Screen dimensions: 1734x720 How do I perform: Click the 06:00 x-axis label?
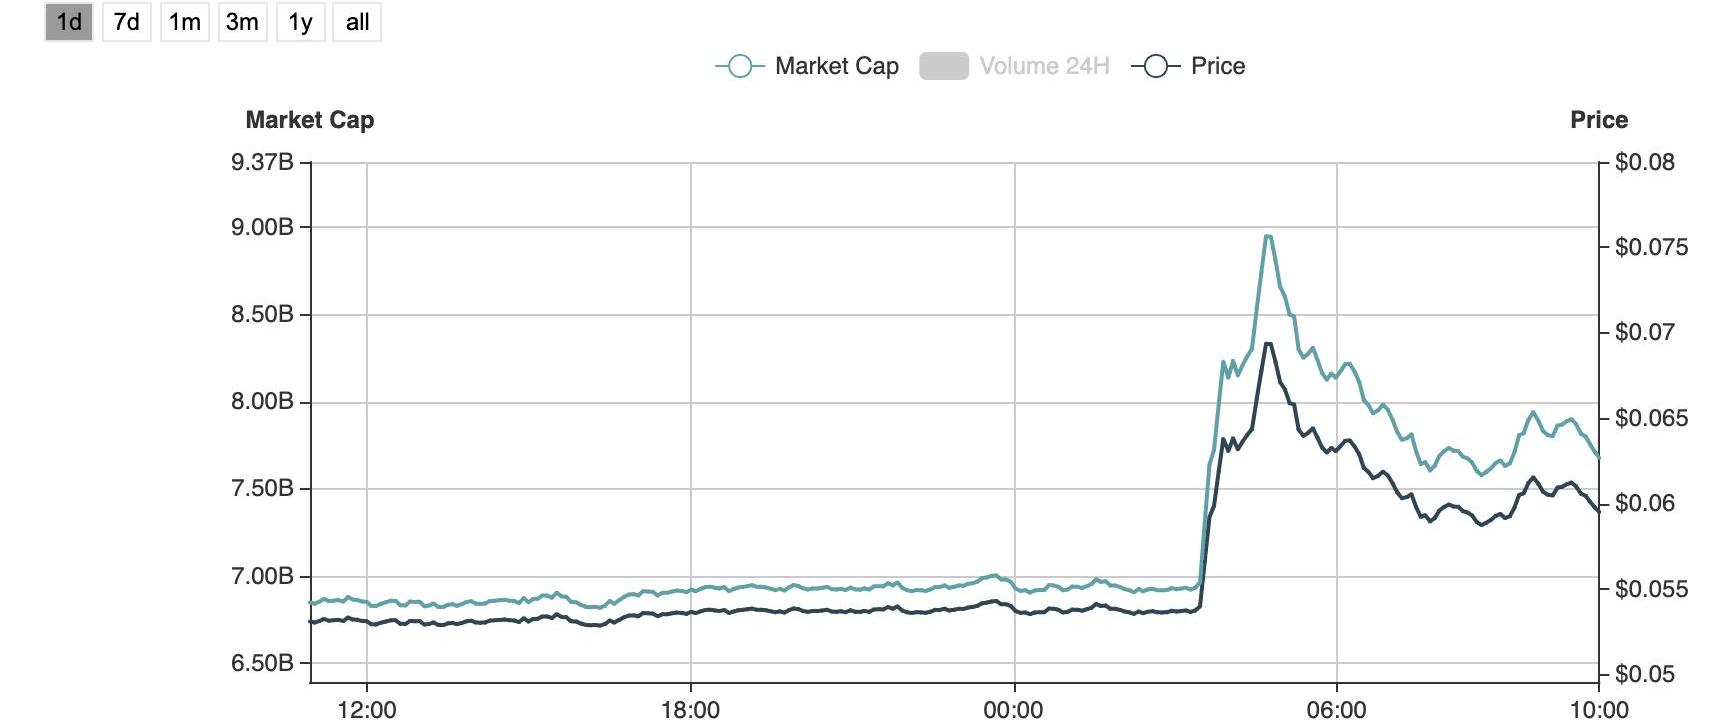coord(1336,709)
